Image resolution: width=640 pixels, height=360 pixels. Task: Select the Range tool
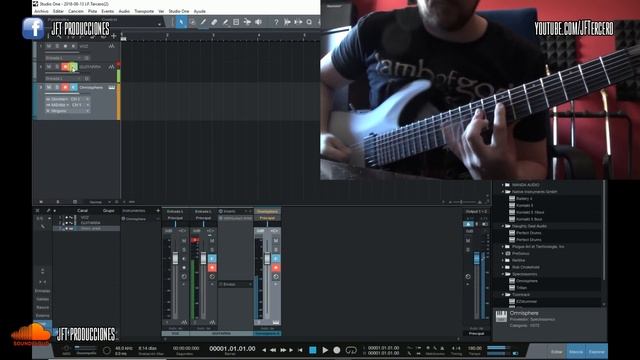pyautogui.click(x=192, y=22)
